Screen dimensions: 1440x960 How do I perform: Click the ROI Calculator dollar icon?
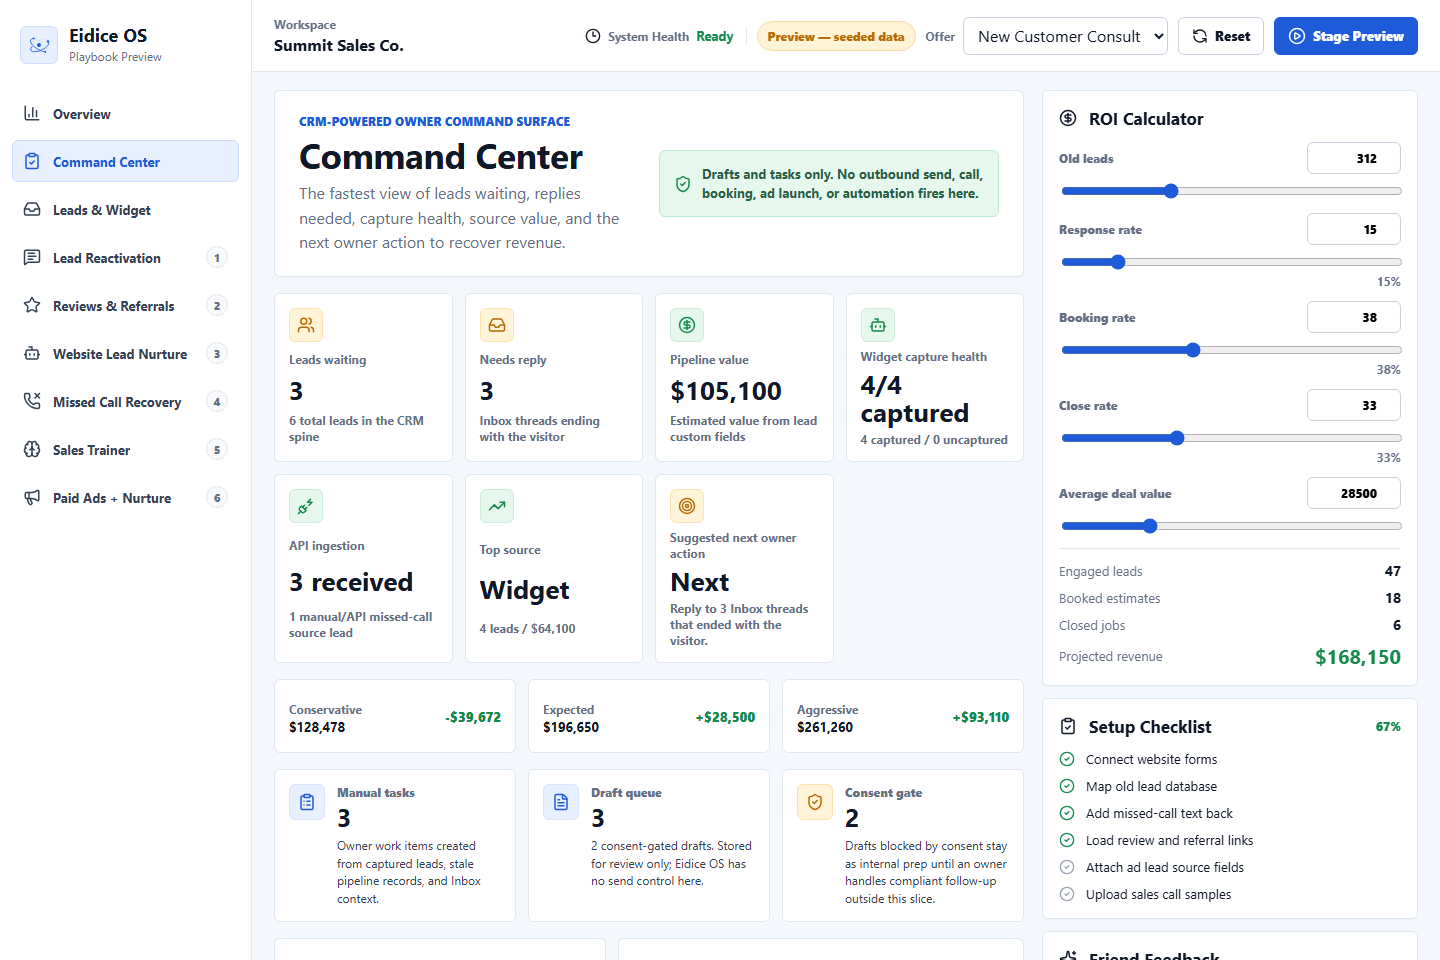tap(1068, 118)
